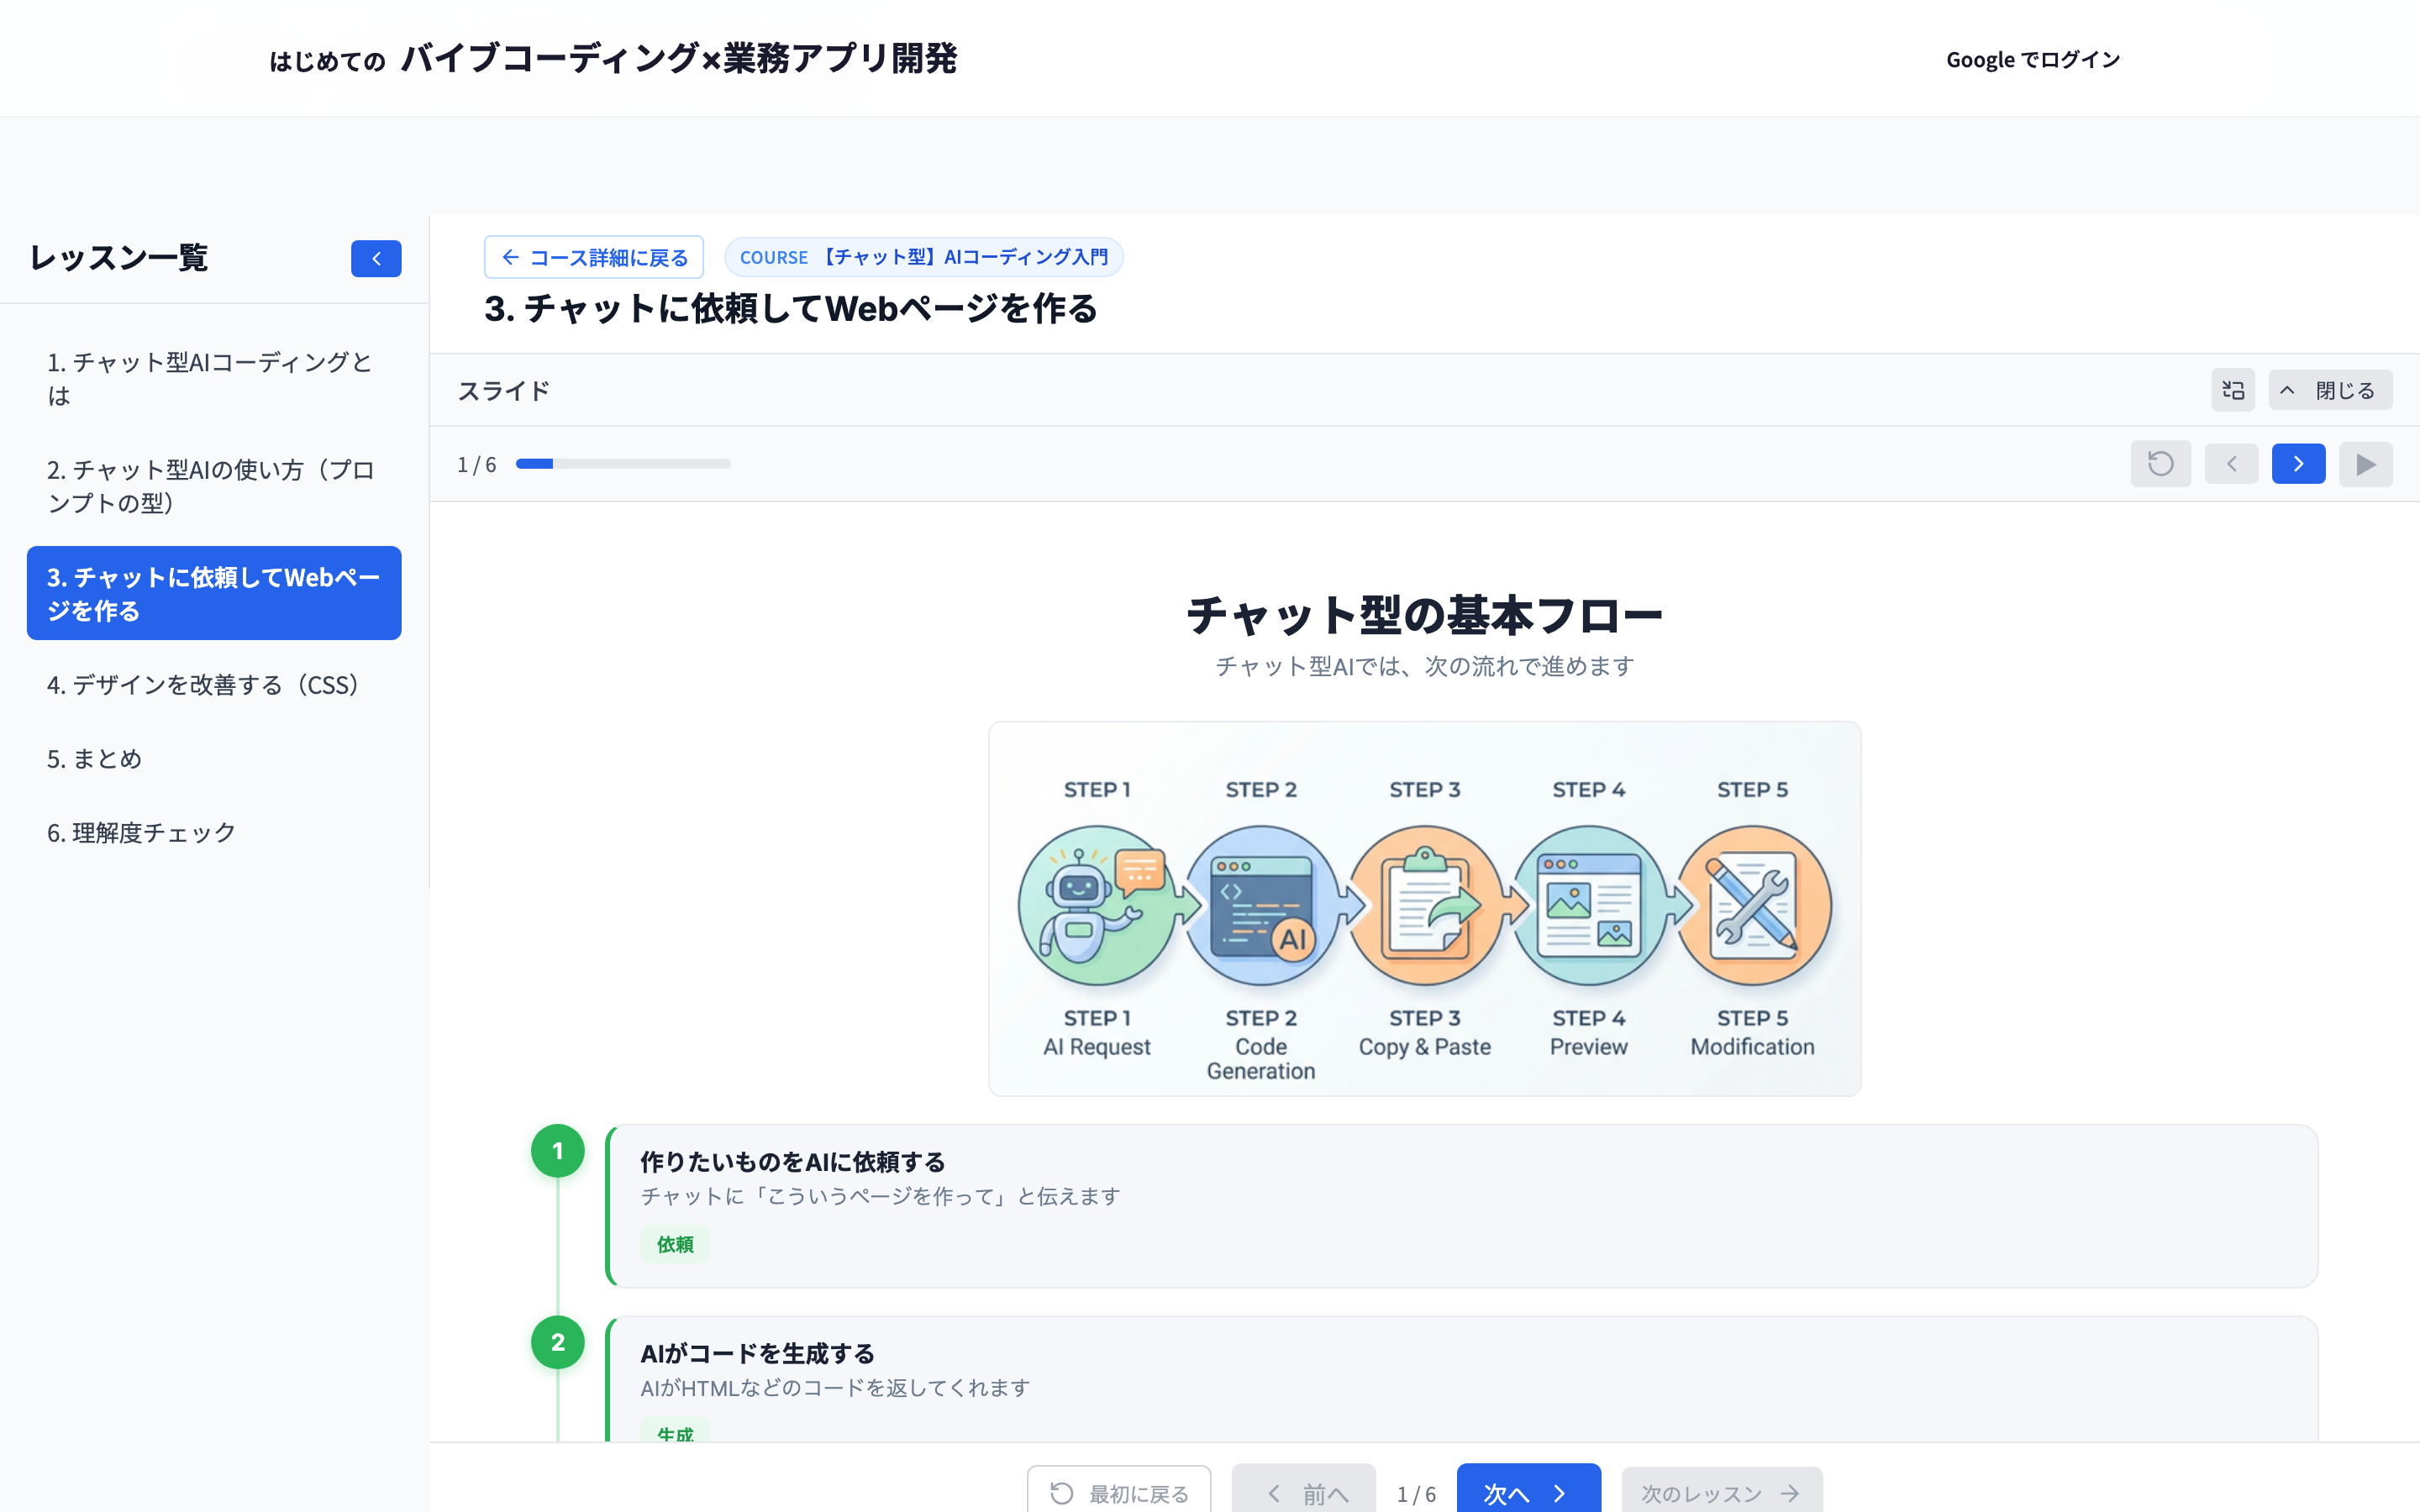This screenshot has height=1512, width=2420.
Task: Click the STEP 4 Preview browser icon
Action: 1589,905
